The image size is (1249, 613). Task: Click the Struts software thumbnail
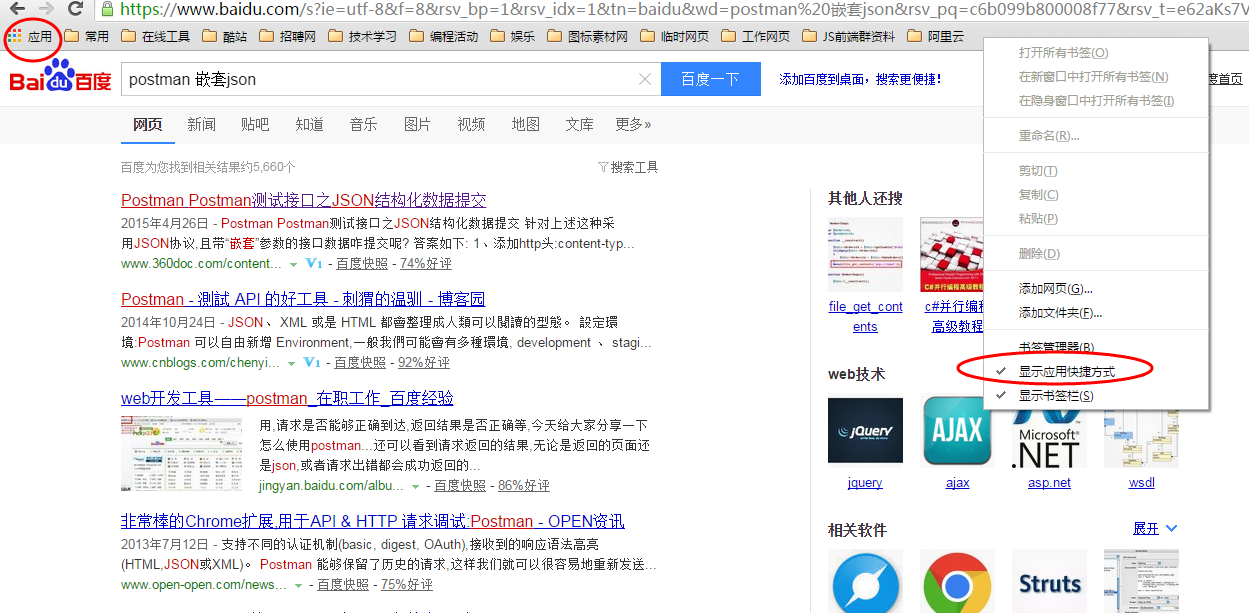[1049, 581]
